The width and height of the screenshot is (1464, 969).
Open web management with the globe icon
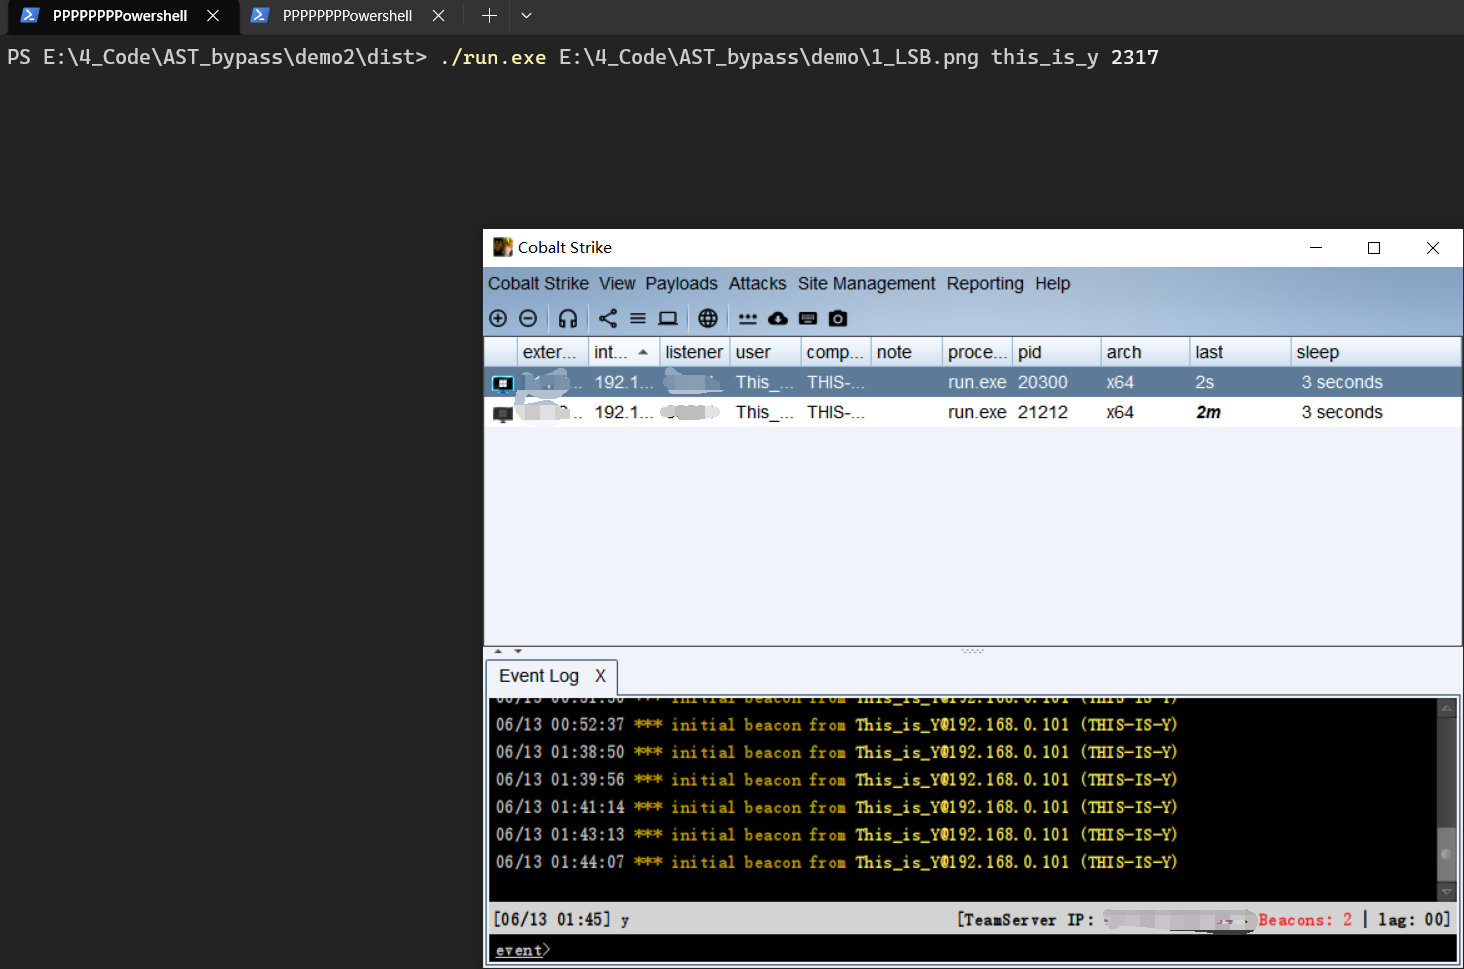click(x=708, y=318)
